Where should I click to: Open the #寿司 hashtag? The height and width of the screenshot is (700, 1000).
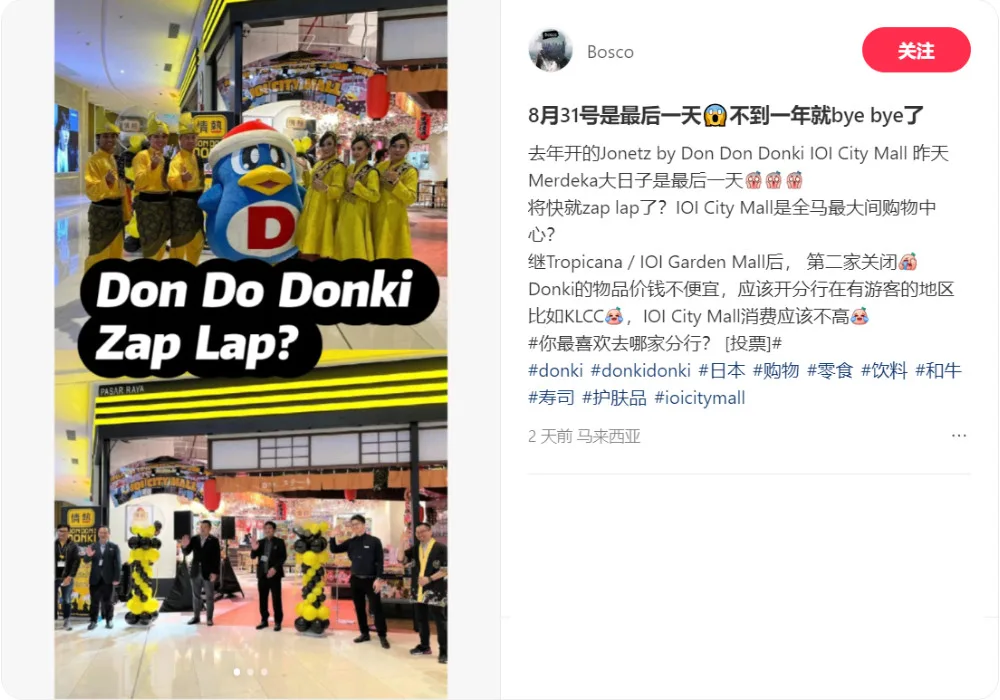552,398
